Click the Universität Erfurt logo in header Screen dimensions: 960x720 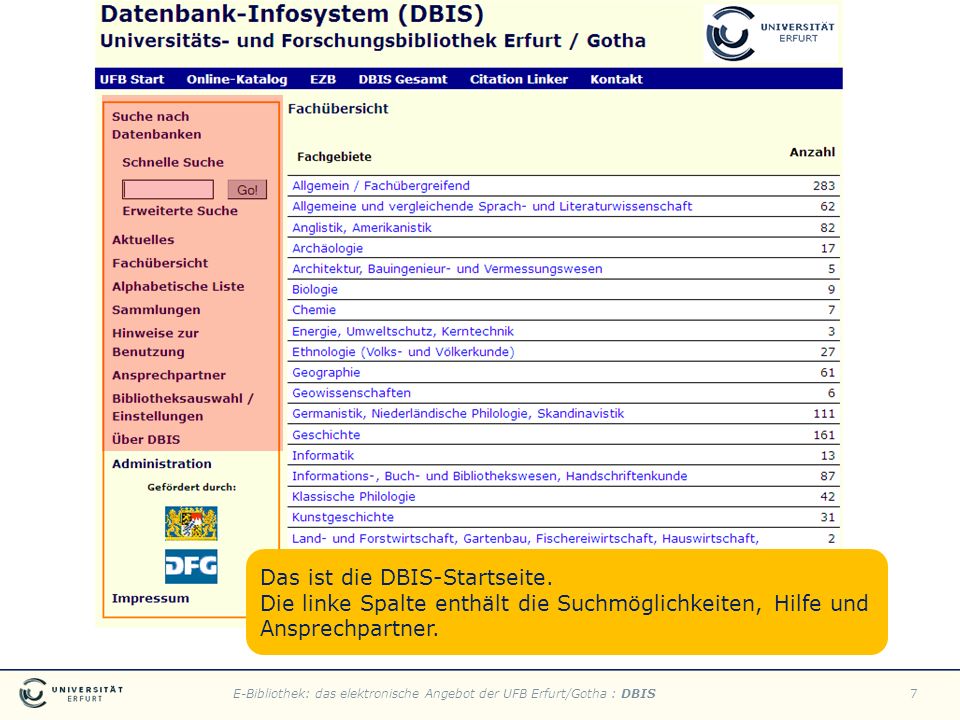pos(771,33)
